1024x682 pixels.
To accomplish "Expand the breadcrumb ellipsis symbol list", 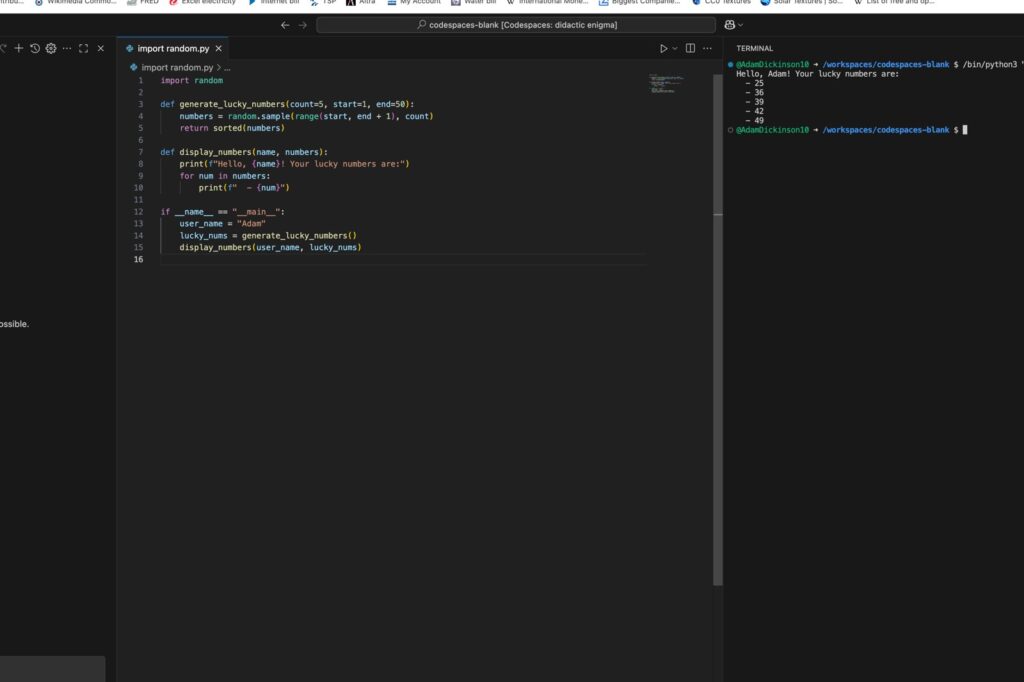I will click(x=227, y=67).
